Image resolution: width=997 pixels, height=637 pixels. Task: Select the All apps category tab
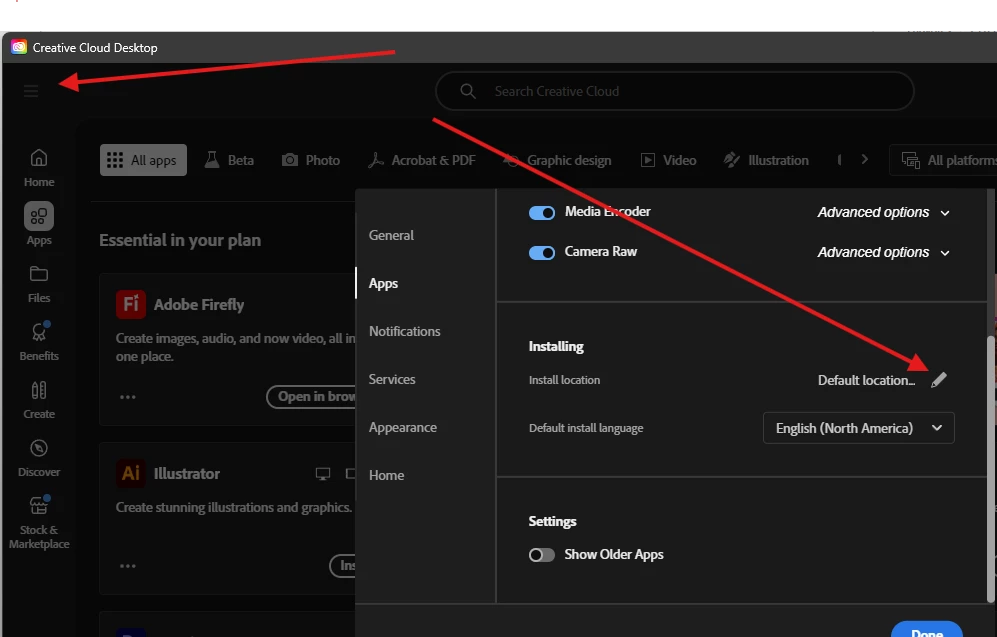[143, 160]
